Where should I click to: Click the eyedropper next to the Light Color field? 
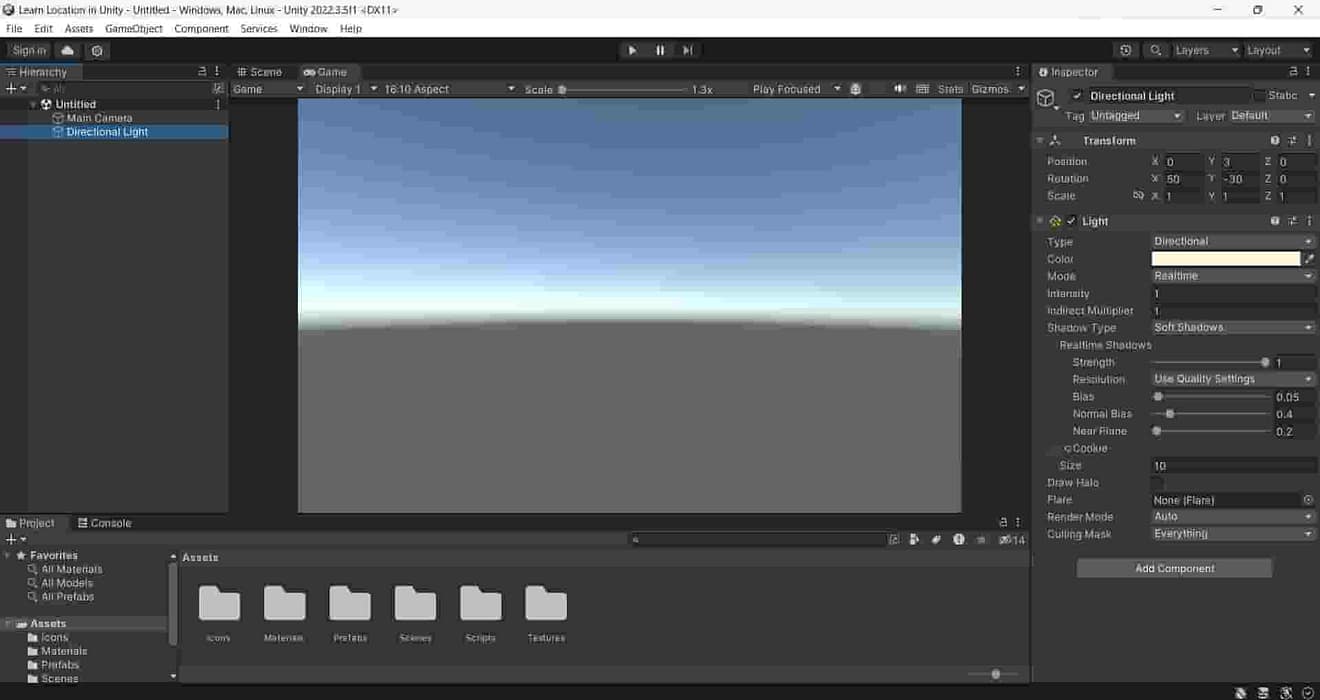1308,258
